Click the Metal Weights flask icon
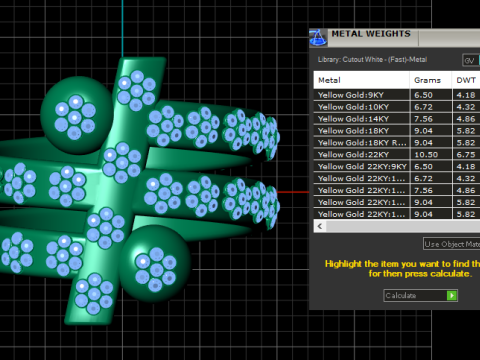The height and width of the screenshot is (360, 480). pyautogui.click(x=318, y=38)
